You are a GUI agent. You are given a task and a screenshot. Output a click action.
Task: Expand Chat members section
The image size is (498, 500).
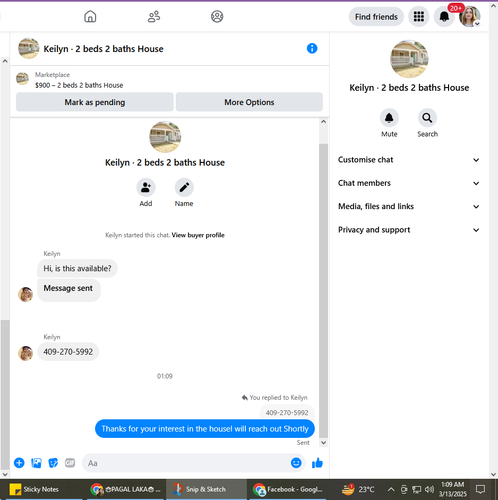click(x=409, y=183)
